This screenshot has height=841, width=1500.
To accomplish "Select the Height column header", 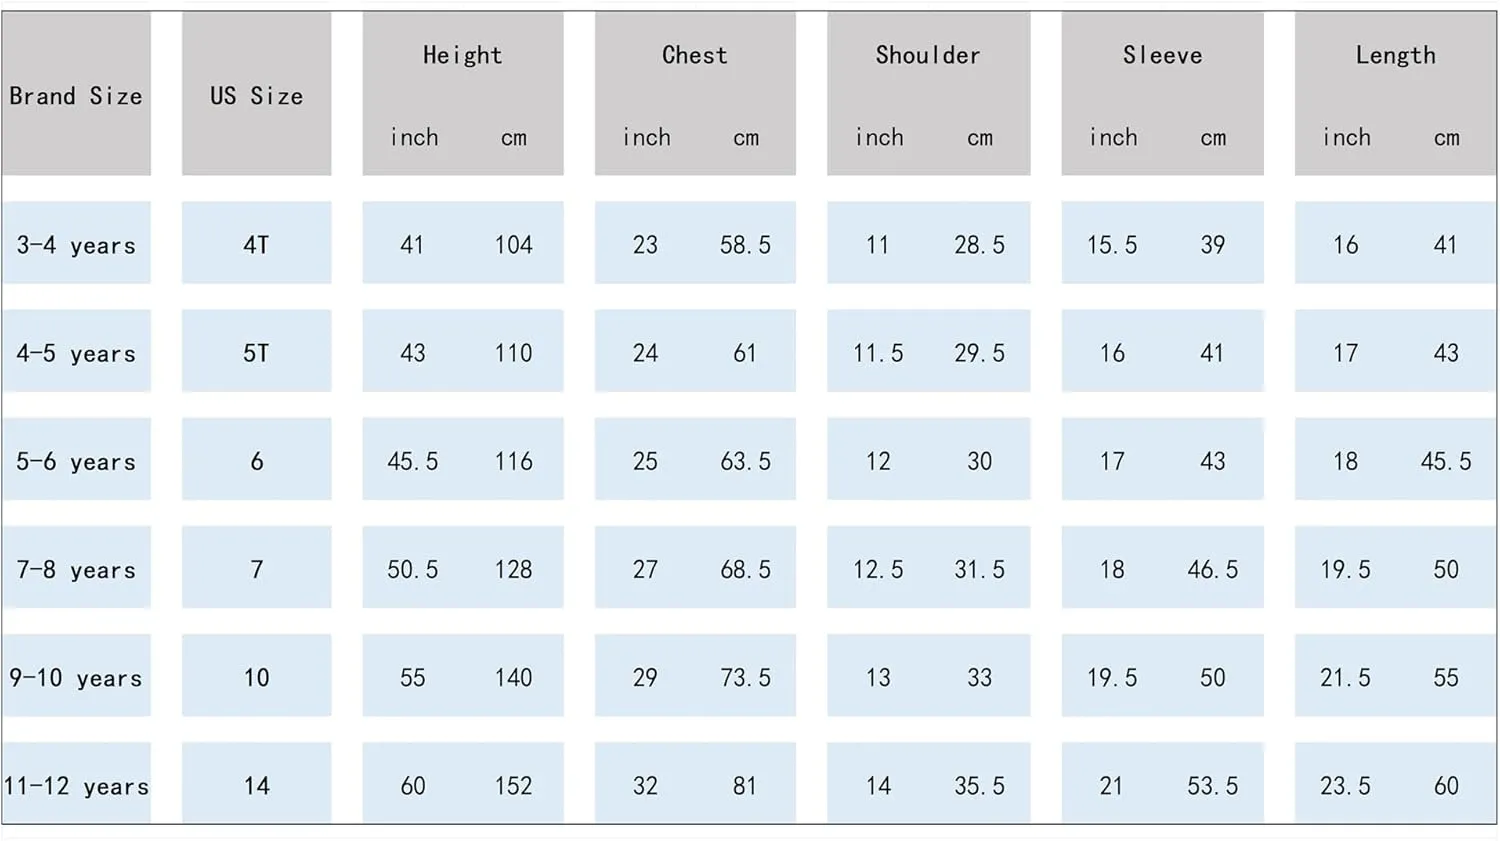I will point(462,55).
